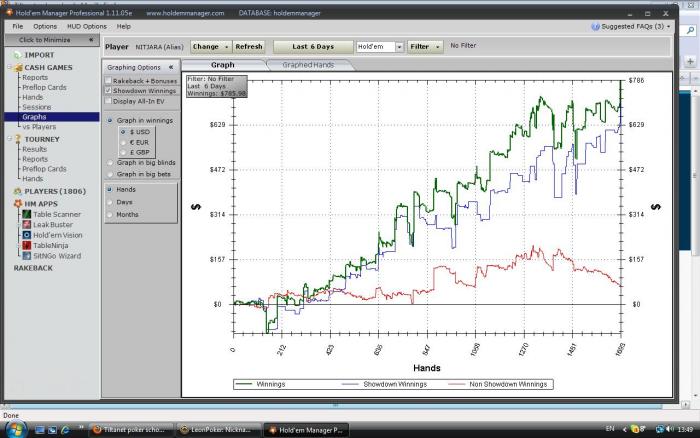Image resolution: width=700 pixels, height=438 pixels.
Task: Click the Click to Minimize button
Action: click(52, 40)
